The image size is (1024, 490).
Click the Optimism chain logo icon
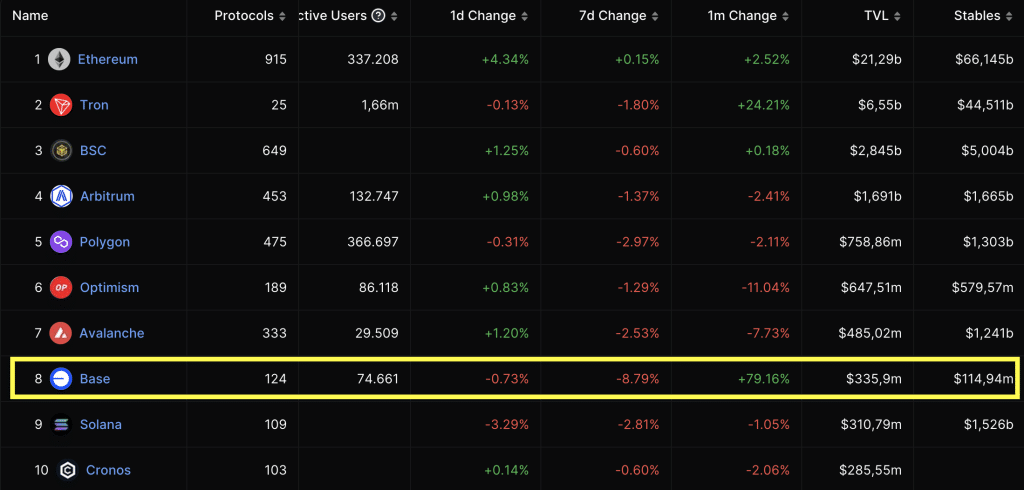pos(60,288)
